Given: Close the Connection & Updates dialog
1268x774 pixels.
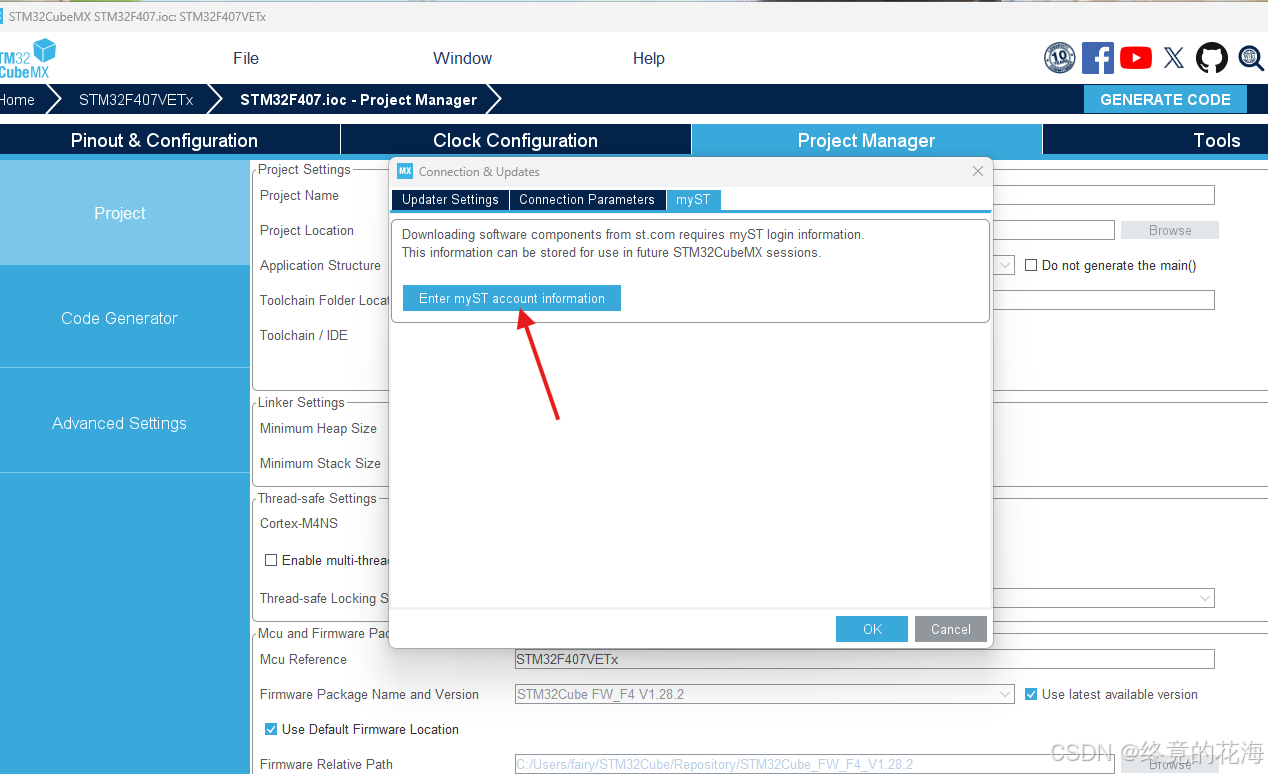Looking at the screenshot, I should click(978, 171).
